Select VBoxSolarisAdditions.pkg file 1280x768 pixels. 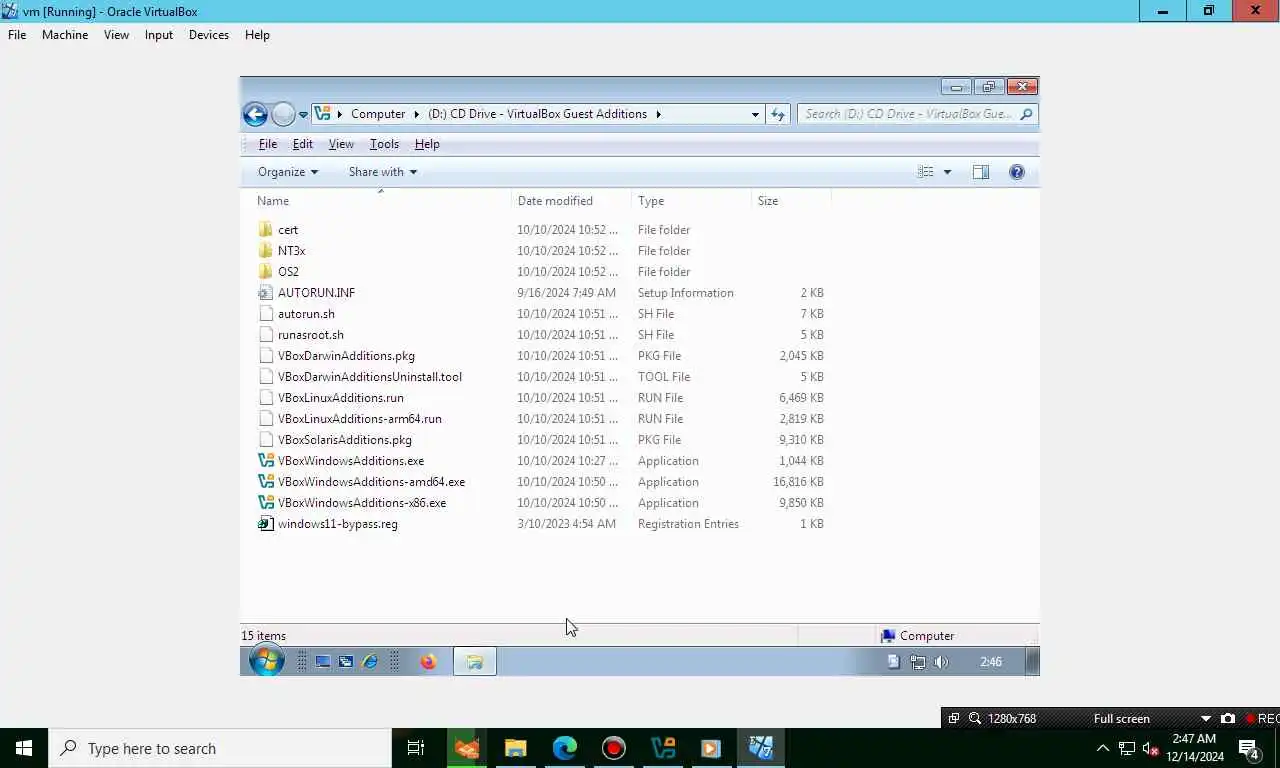(x=344, y=440)
